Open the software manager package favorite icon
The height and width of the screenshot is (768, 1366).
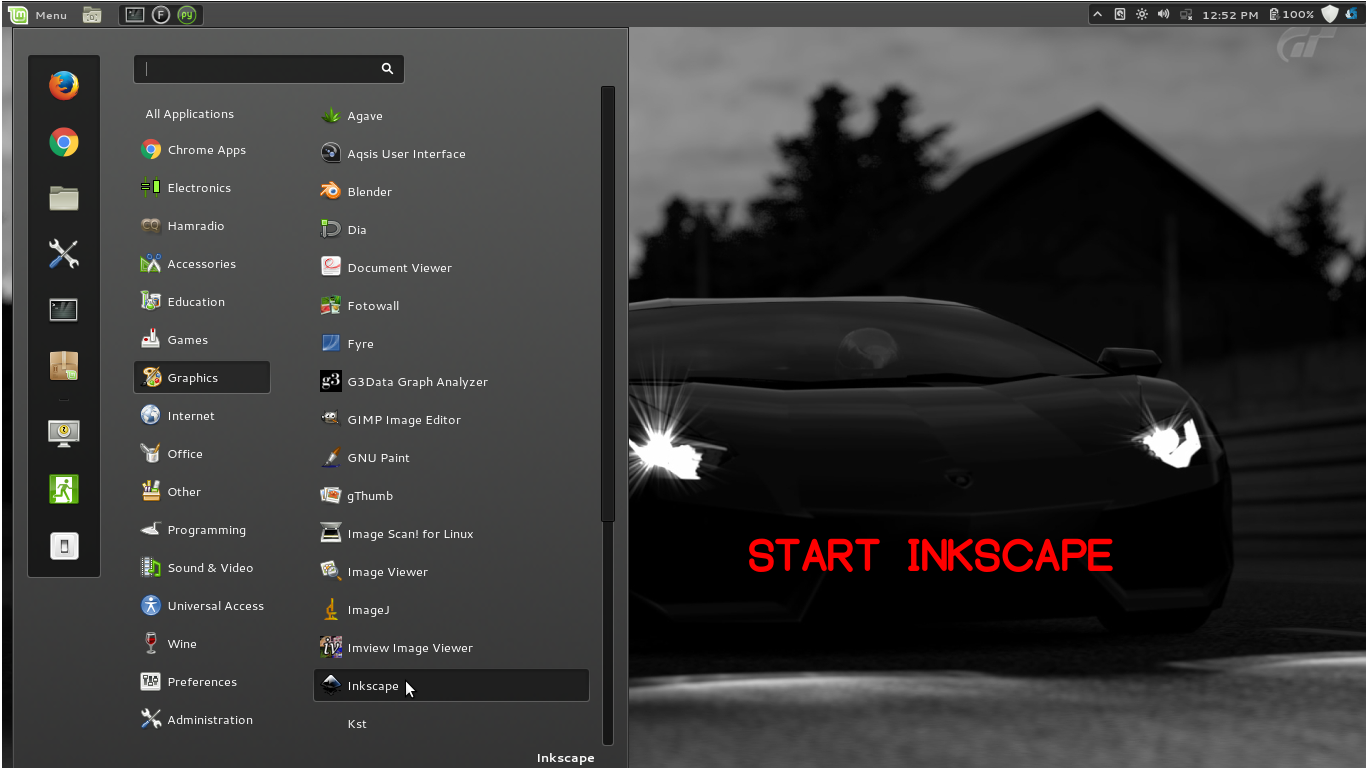pyautogui.click(x=64, y=366)
